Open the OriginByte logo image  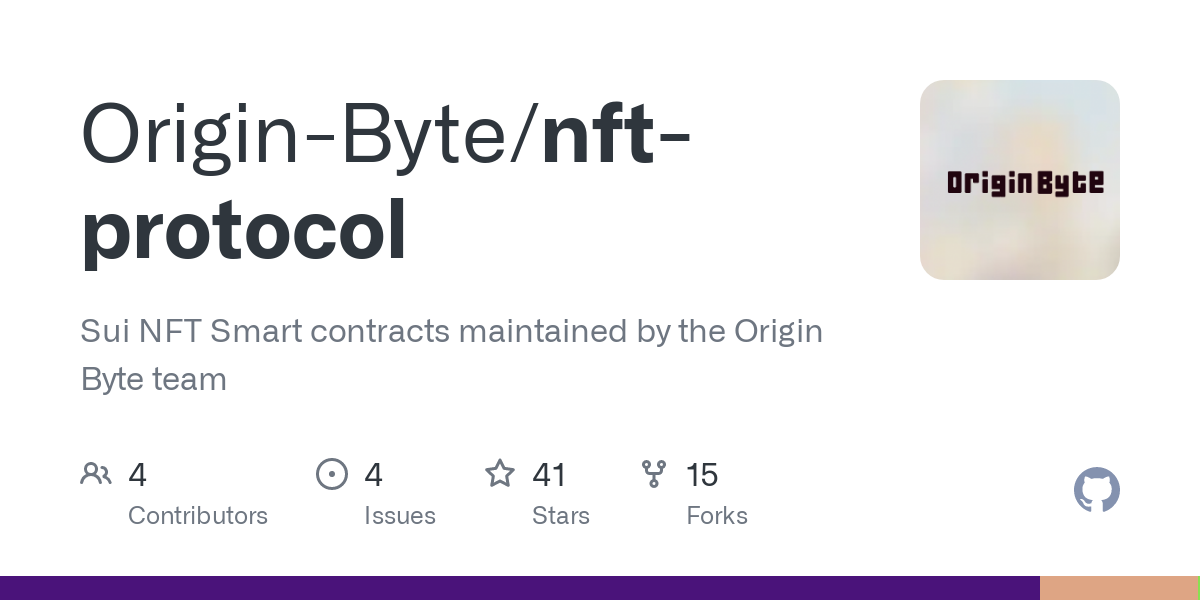click(x=1019, y=180)
